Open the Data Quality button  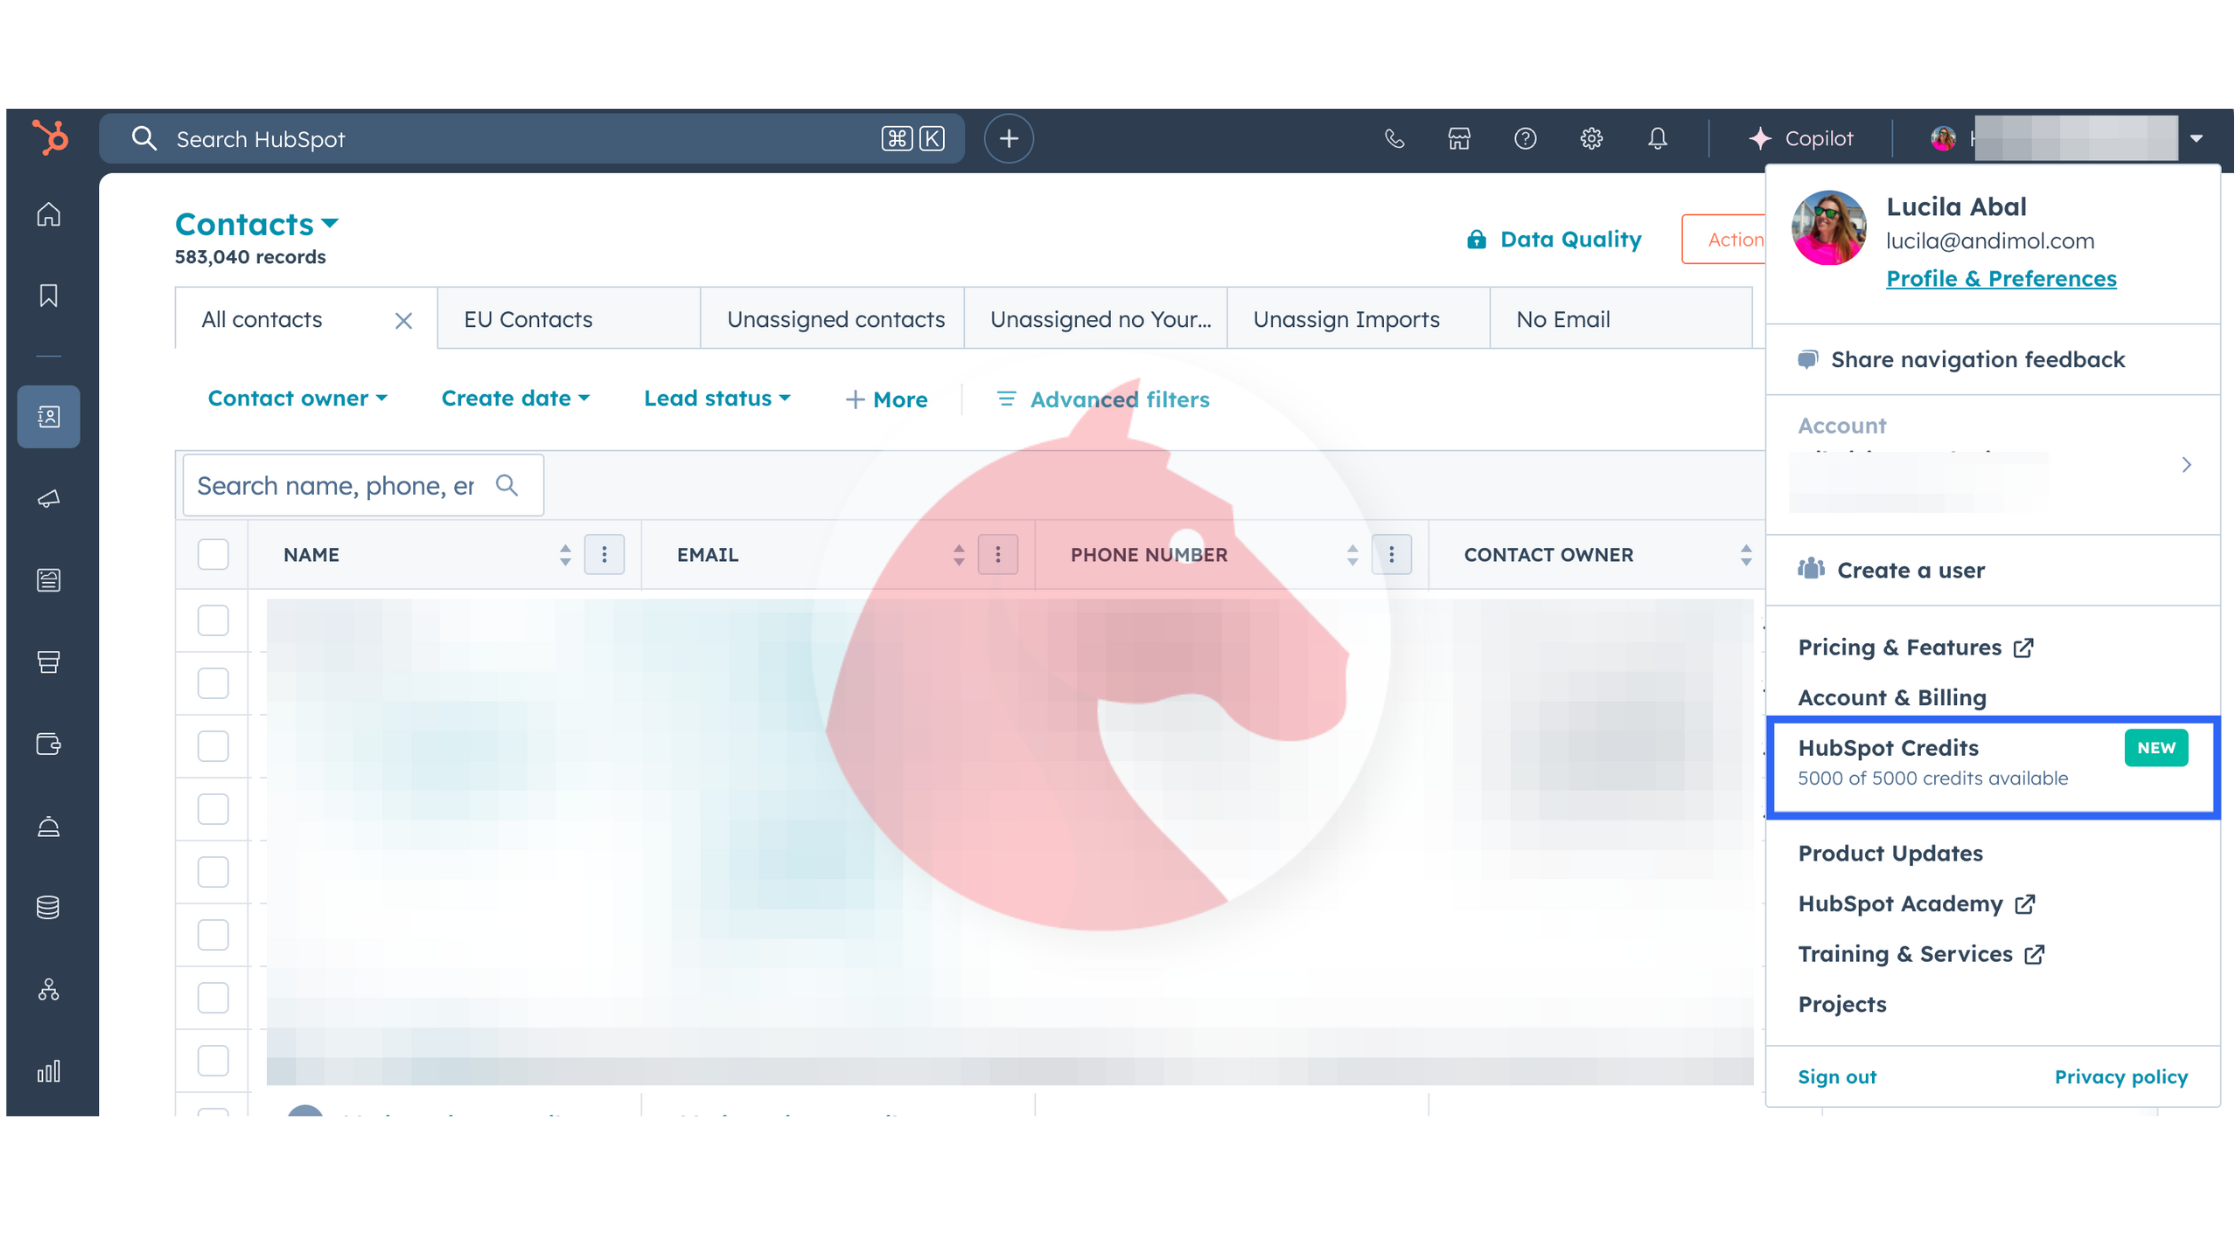[x=1554, y=239]
